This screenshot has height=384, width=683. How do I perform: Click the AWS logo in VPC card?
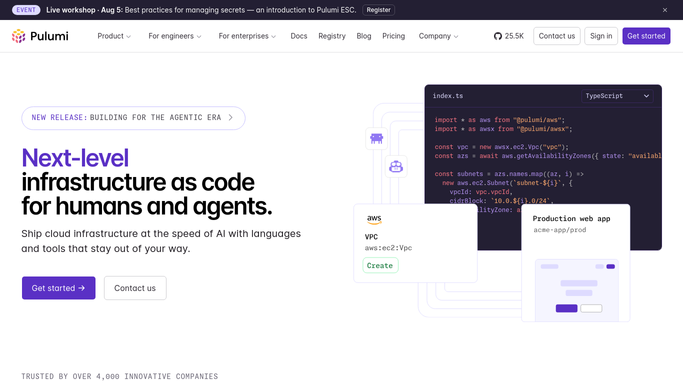coord(374,219)
